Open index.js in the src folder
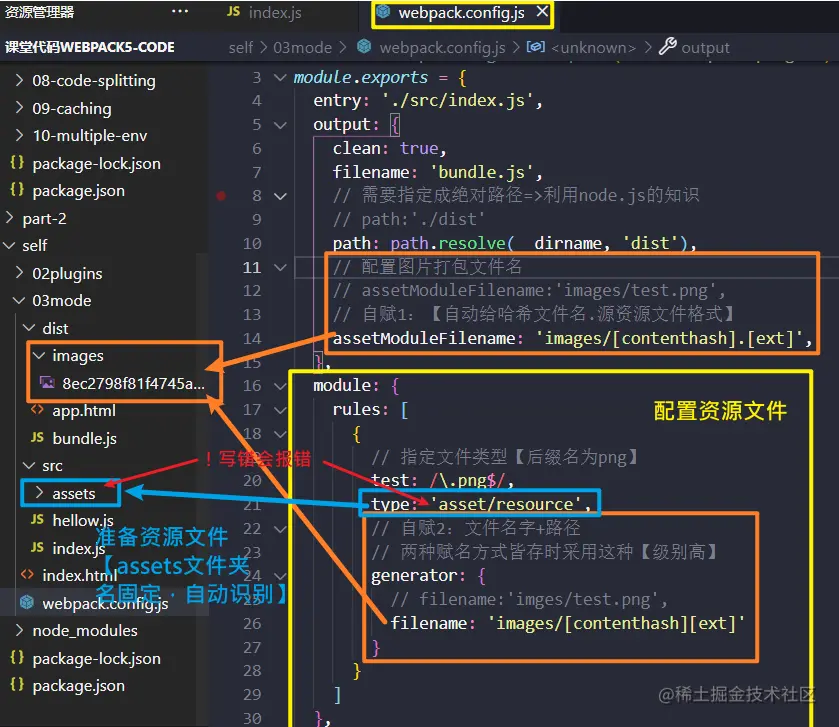The image size is (839, 727). pos(79,548)
